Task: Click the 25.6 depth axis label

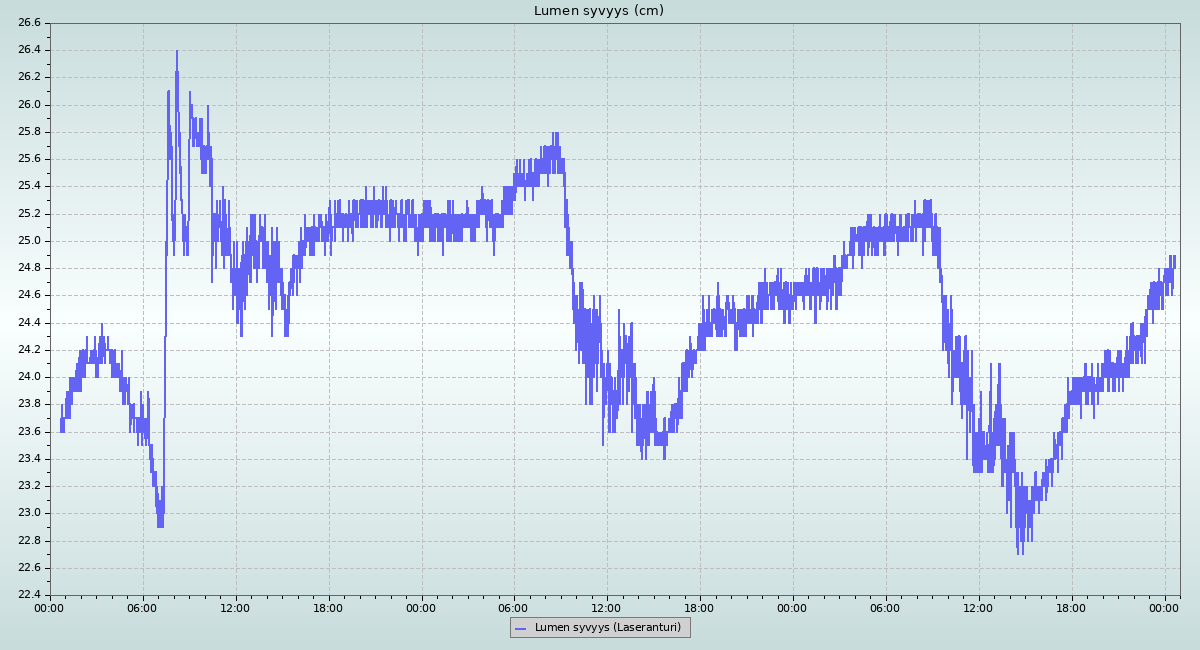Action: coord(30,159)
